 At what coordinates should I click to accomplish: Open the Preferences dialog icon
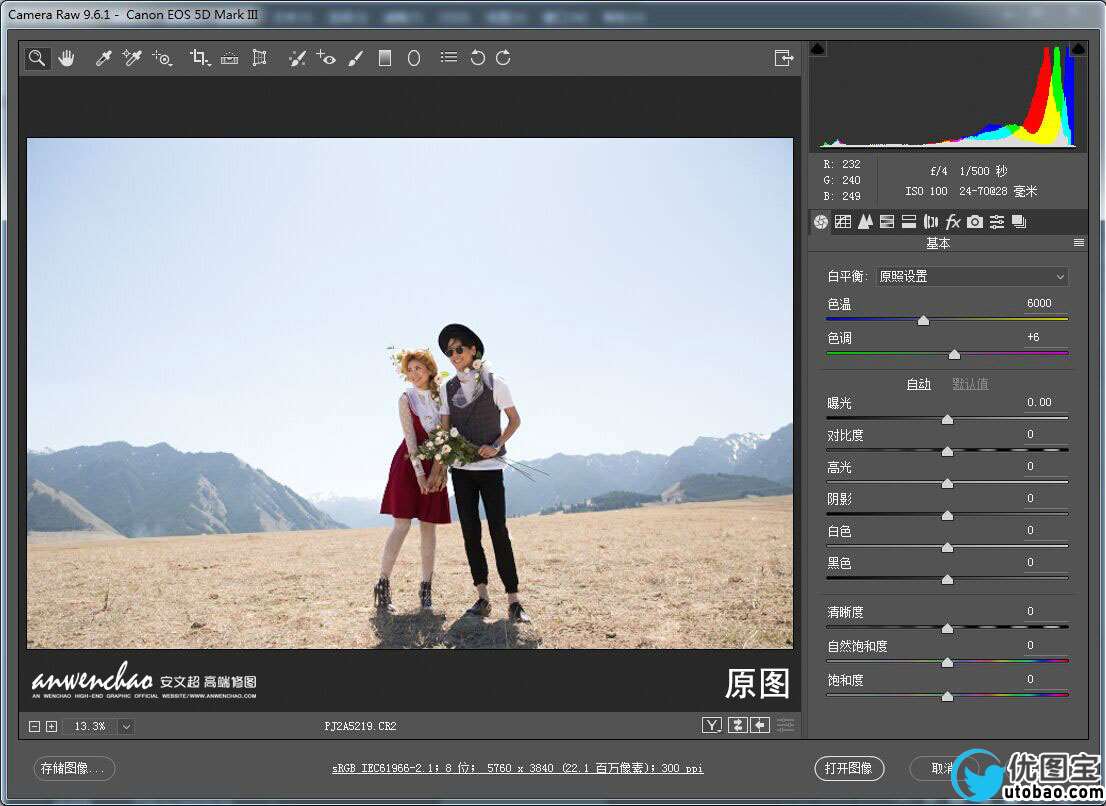[449, 58]
